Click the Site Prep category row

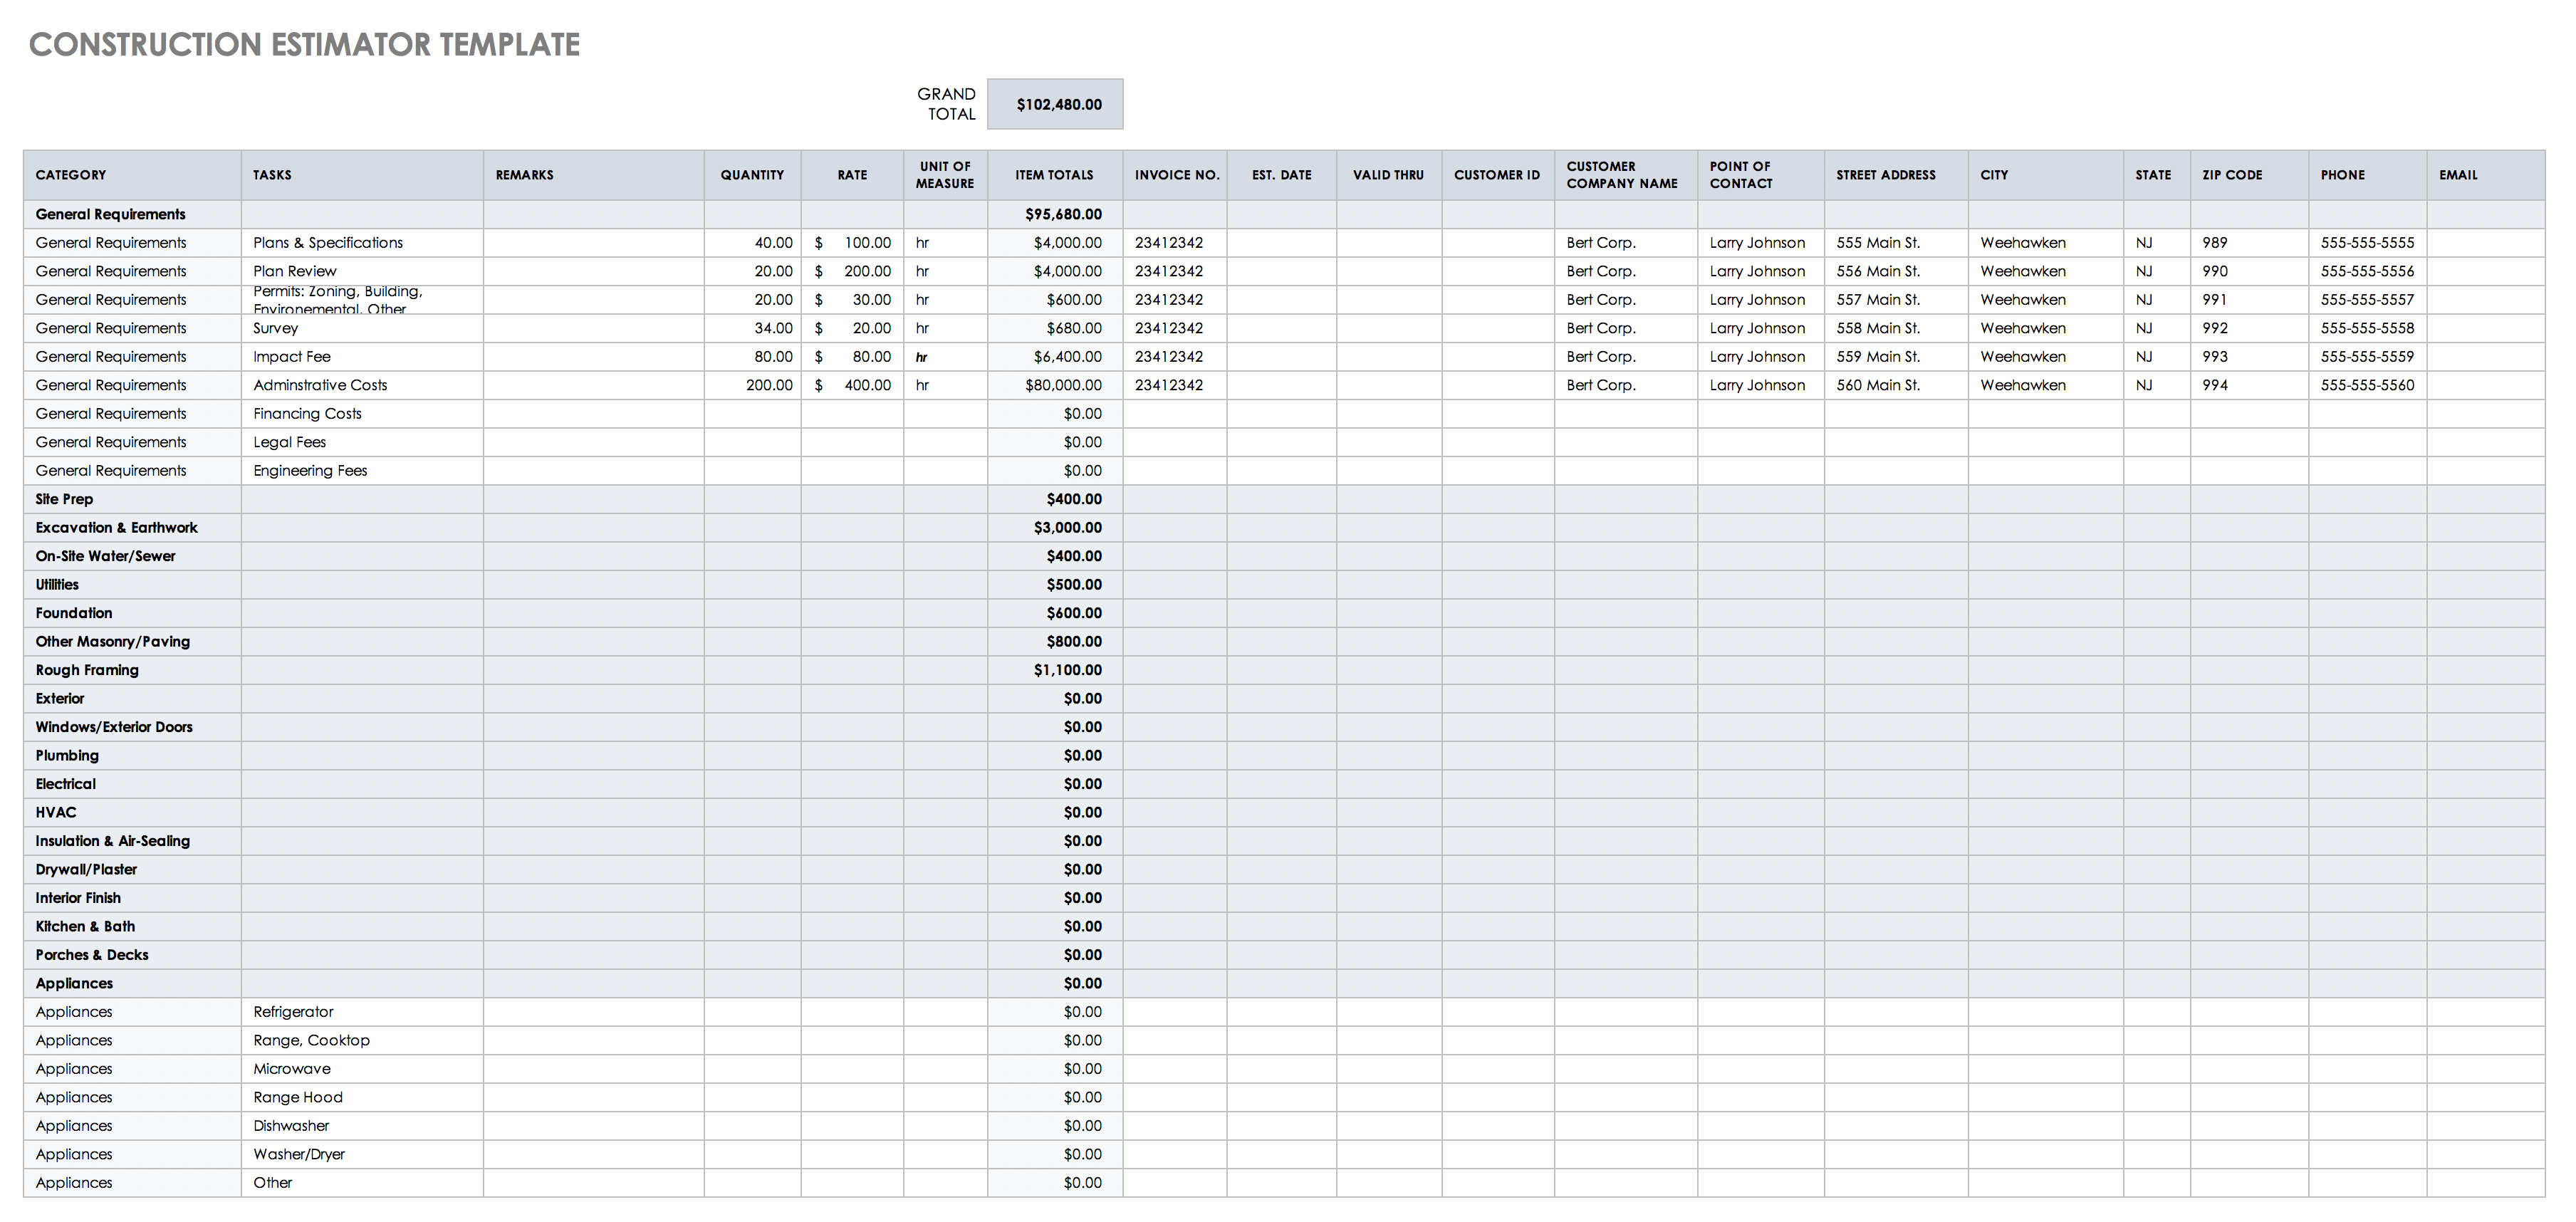[65, 499]
